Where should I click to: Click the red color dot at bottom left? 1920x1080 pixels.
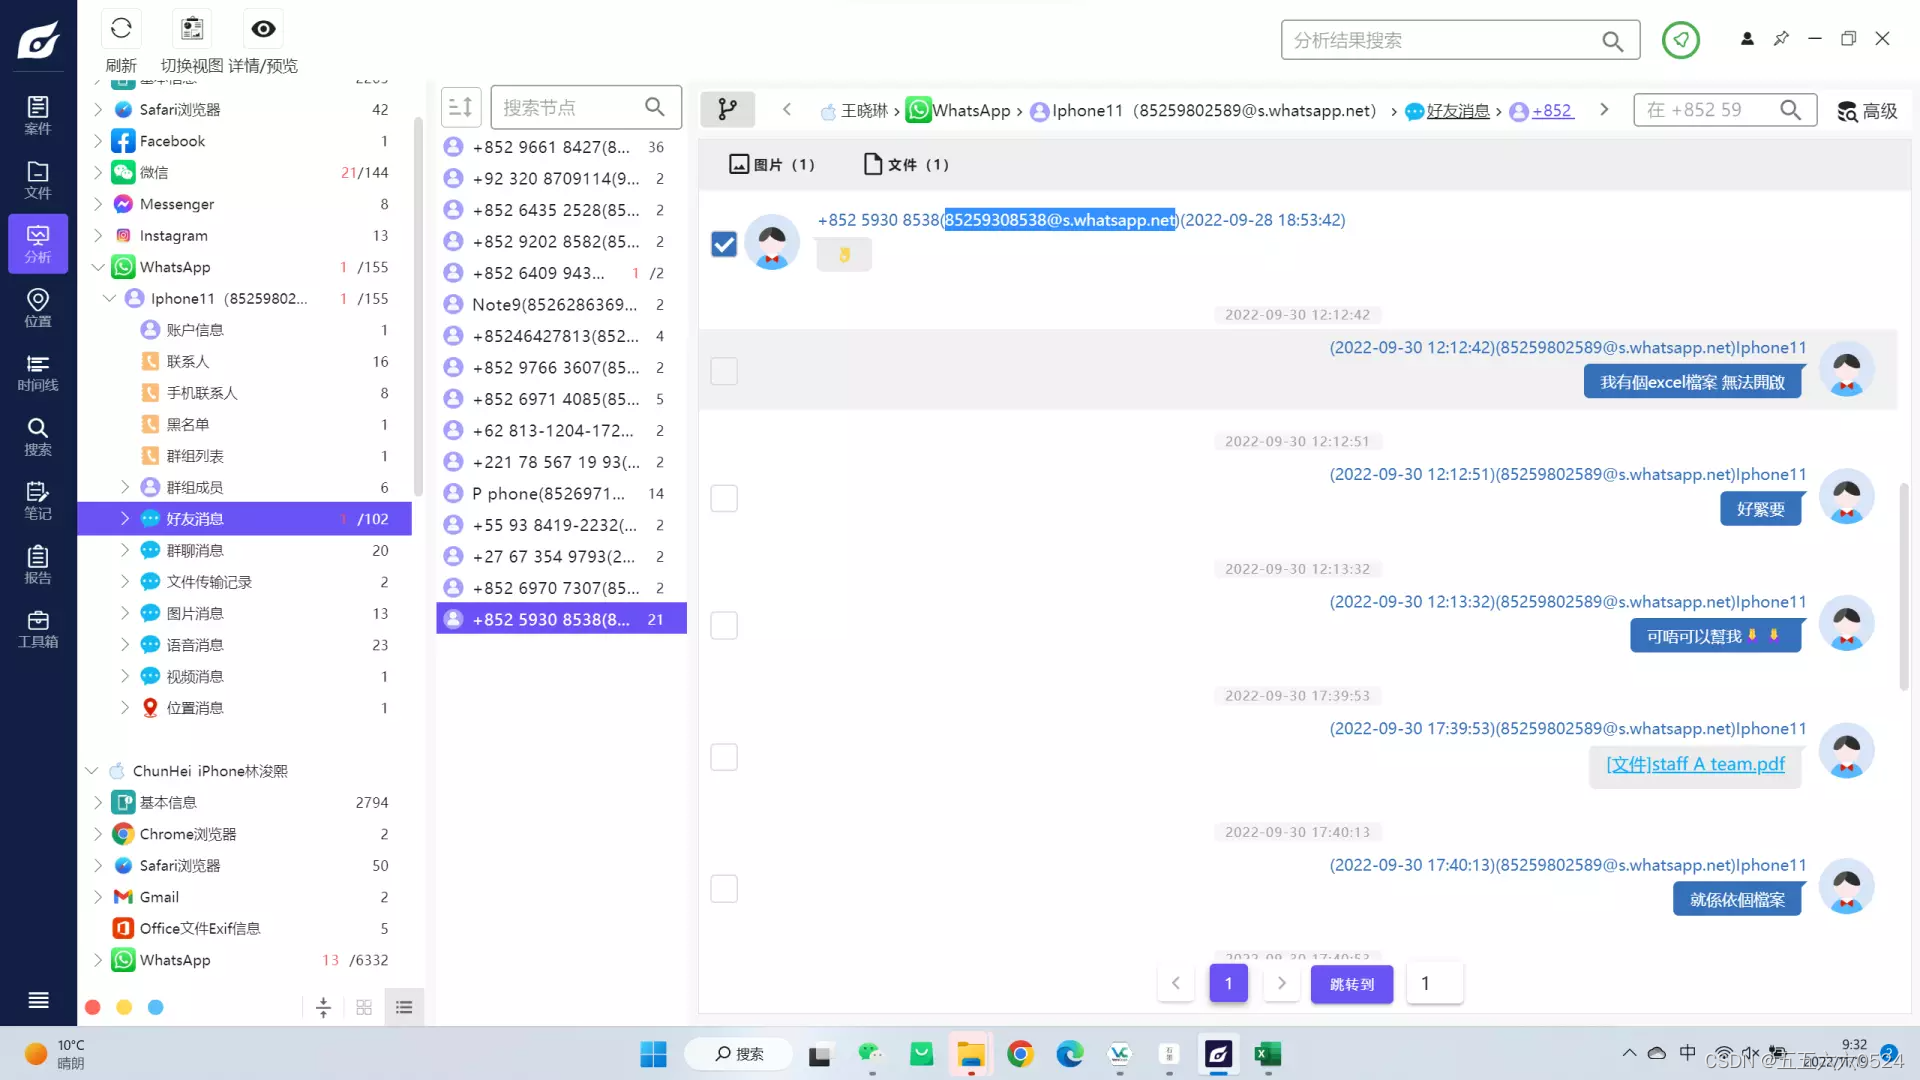pos(93,1008)
